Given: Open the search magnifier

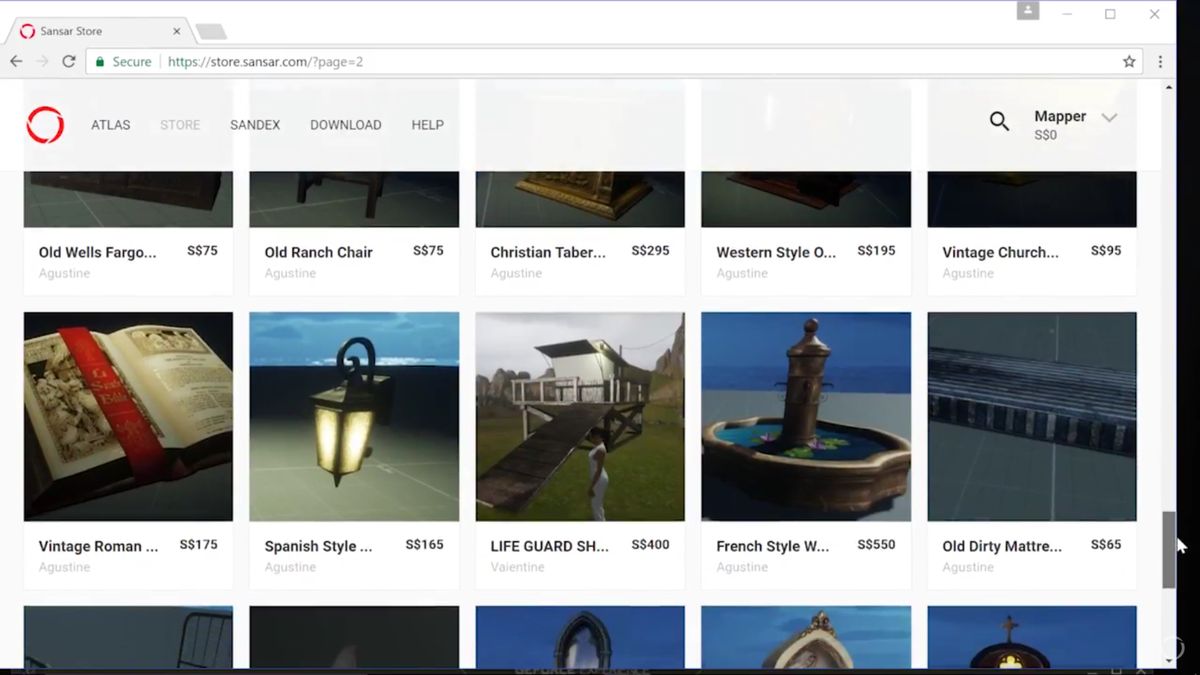Looking at the screenshot, I should [x=998, y=121].
